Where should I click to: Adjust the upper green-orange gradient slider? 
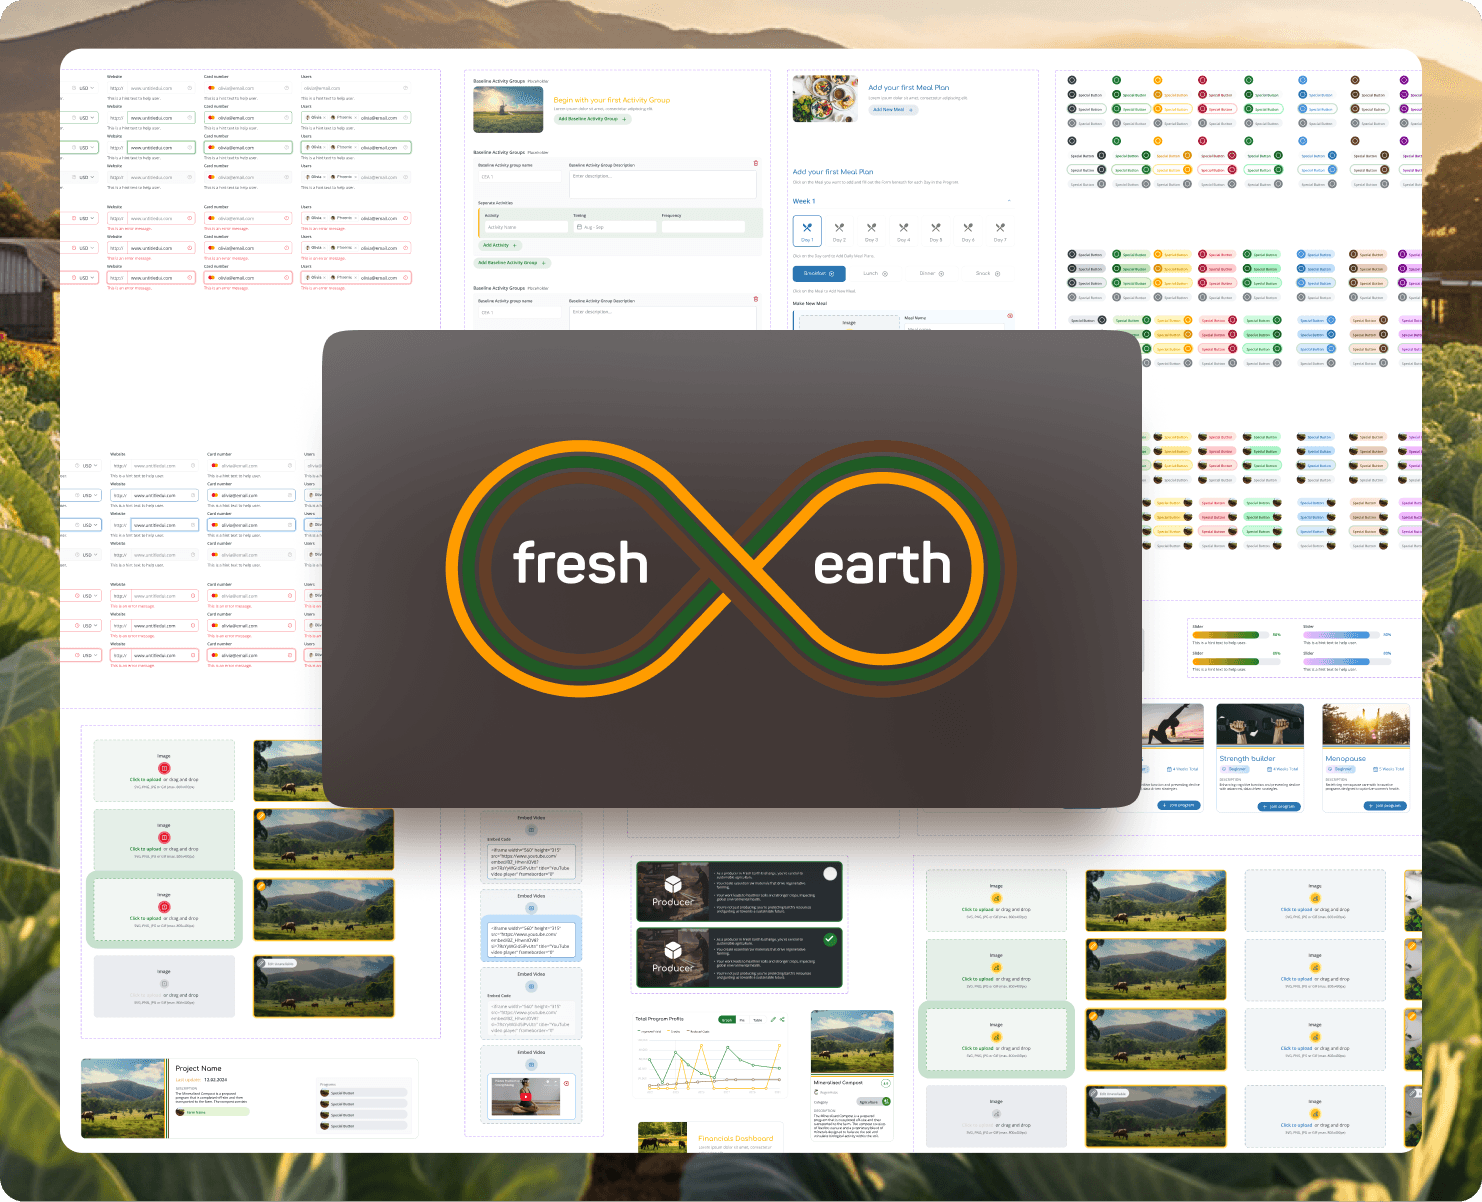(1229, 634)
